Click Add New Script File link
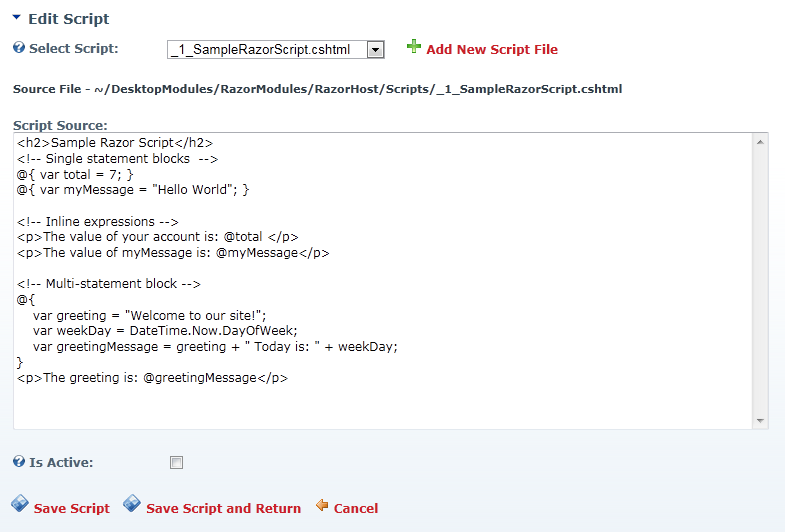 pos(492,50)
